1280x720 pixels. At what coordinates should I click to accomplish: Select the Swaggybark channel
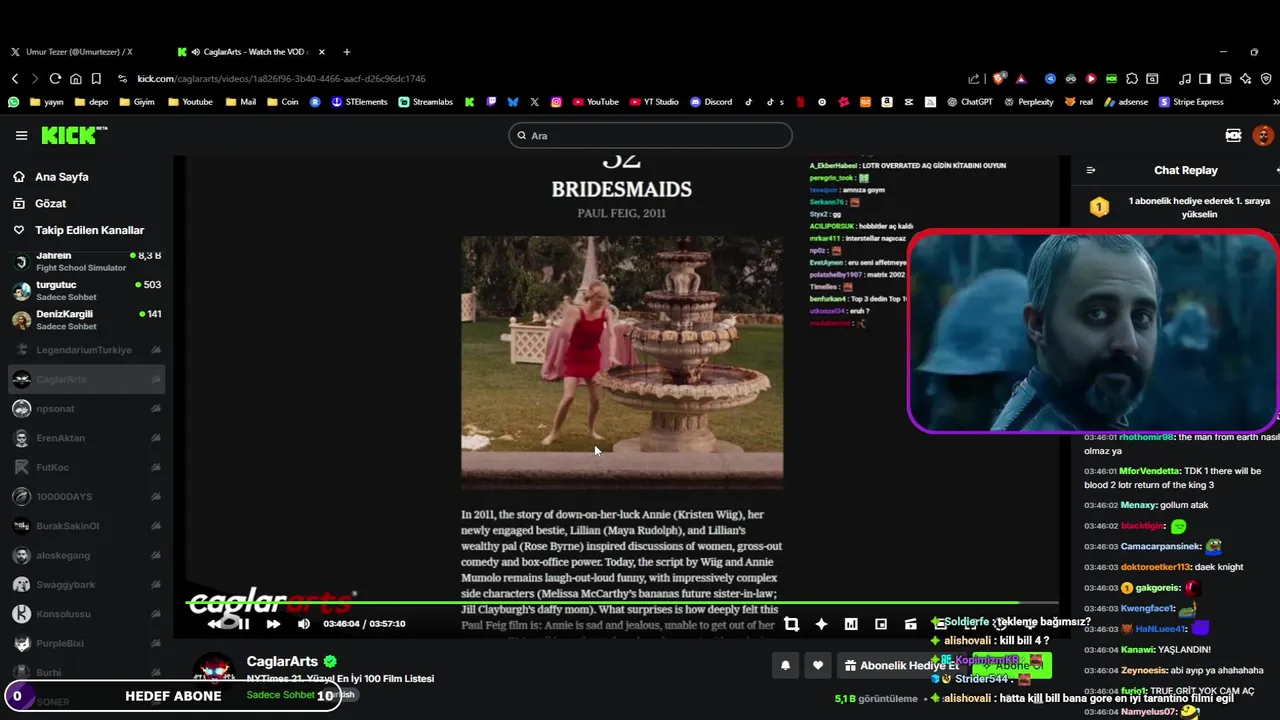(86, 584)
